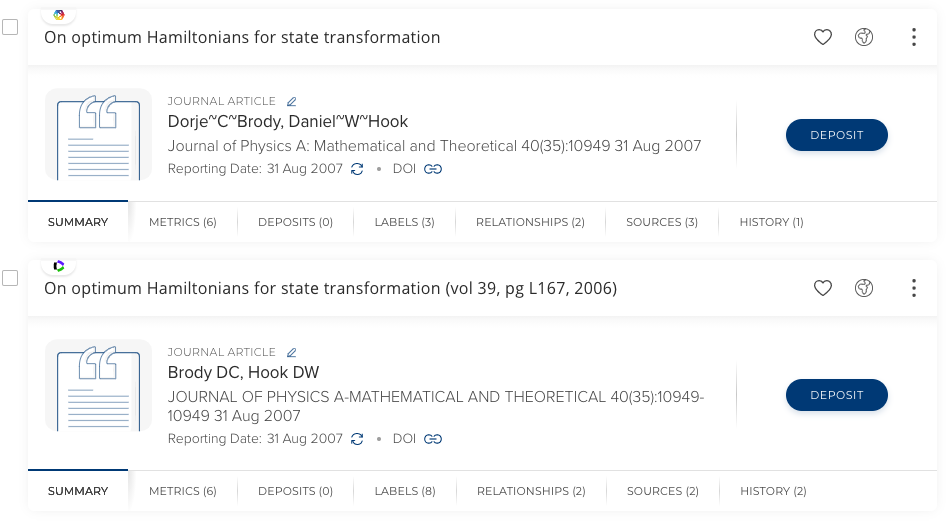Open Metrics (6) tab on first record
This screenshot has width=947, height=521.
182,222
